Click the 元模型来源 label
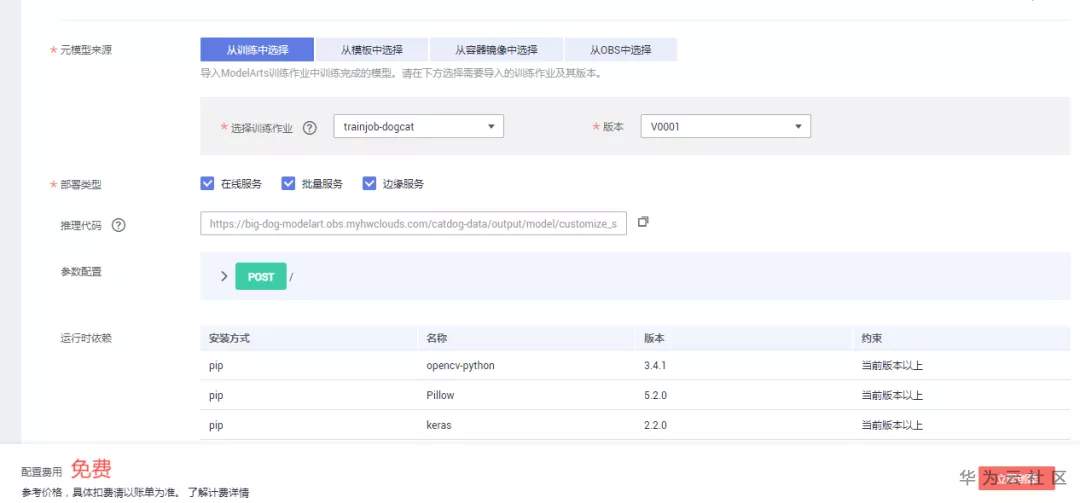Image resolution: width=1080 pixels, height=503 pixels. coord(85,50)
